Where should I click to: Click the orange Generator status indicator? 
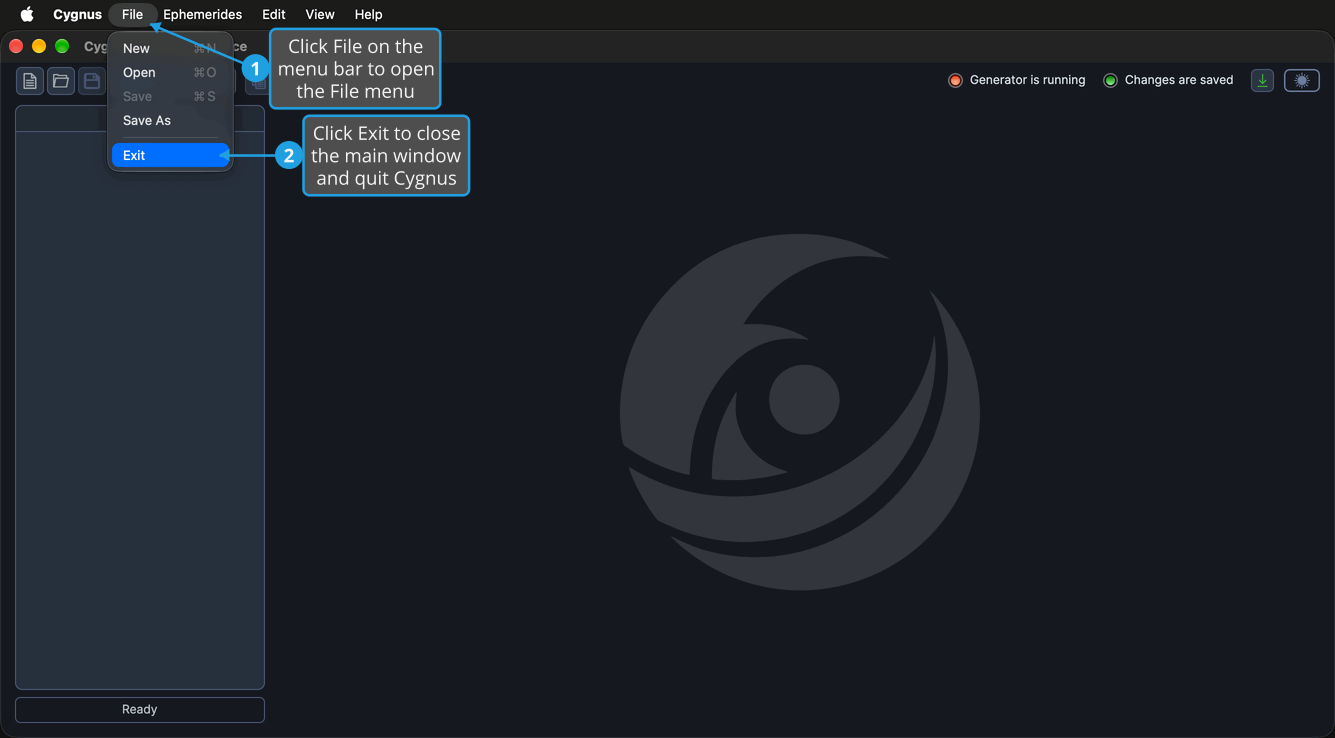pos(955,80)
